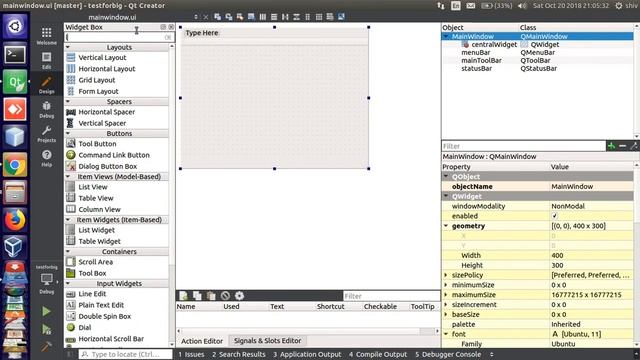Collapse the Layouts category in Widget Box

point(68,47)
